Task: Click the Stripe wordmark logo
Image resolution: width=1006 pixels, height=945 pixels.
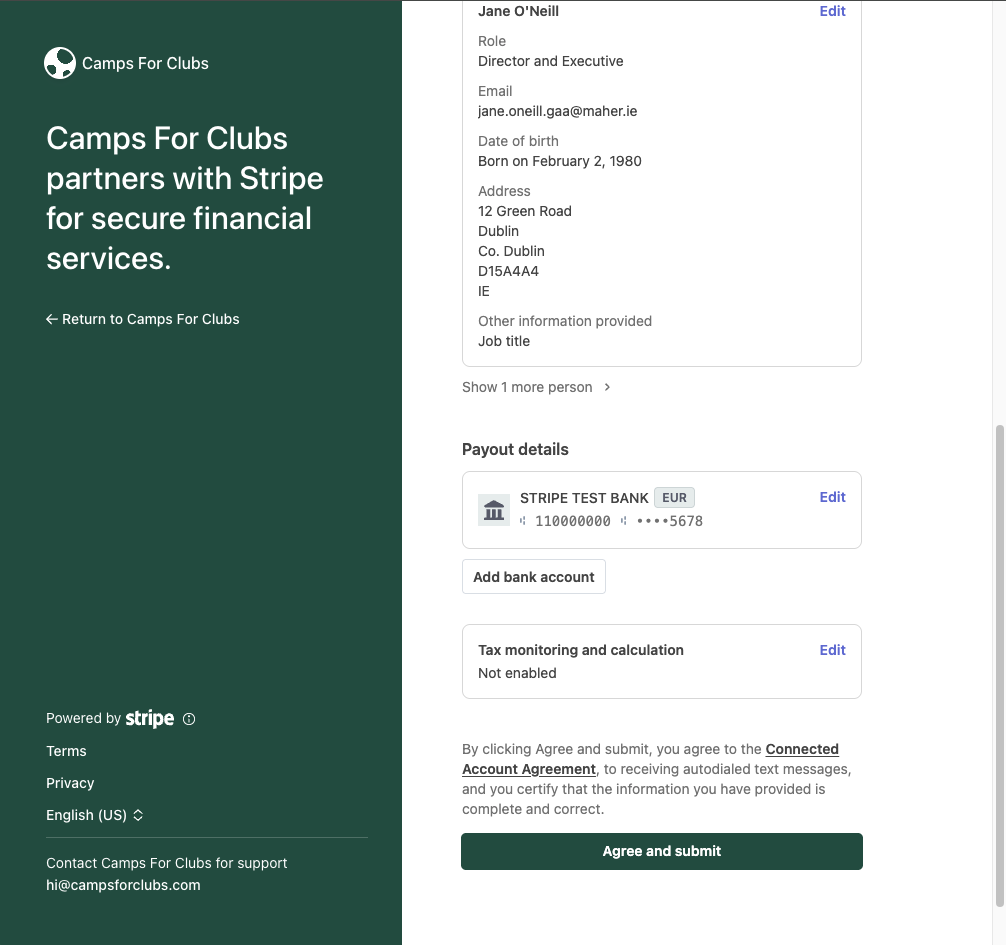Action: [x=149, y=718]
